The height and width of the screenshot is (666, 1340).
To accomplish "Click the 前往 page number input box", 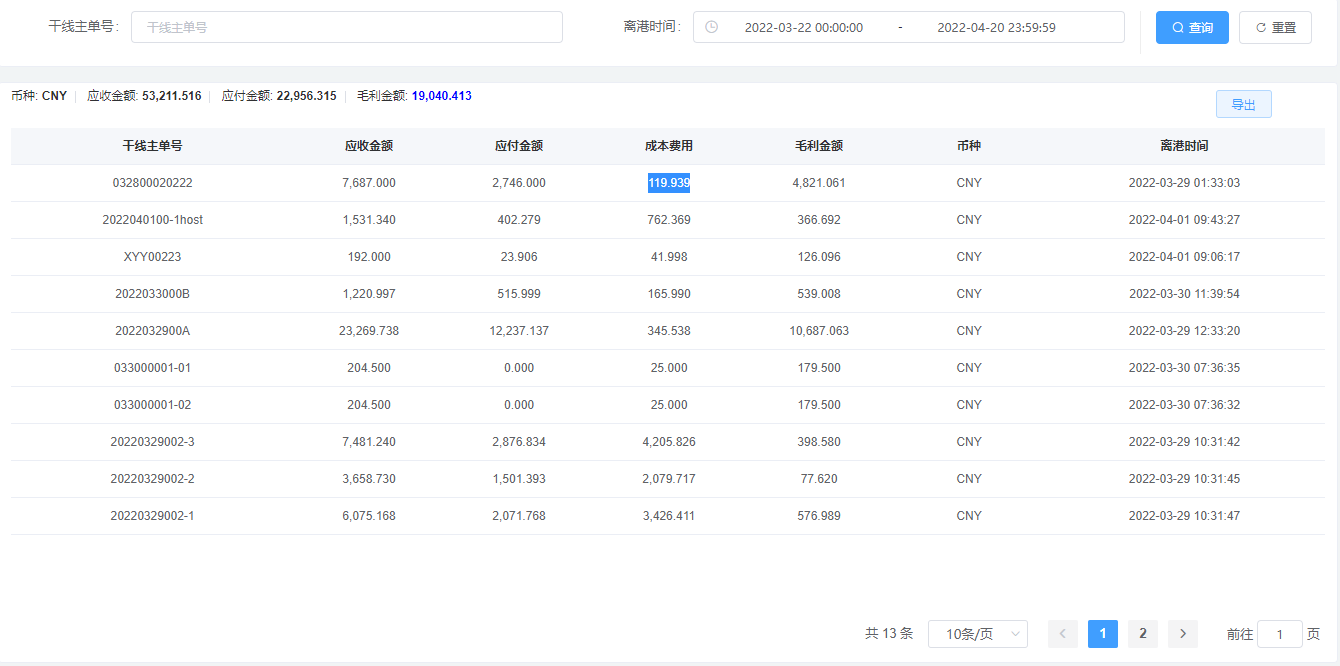I will pyautogui.click(x=1279, y=634).
